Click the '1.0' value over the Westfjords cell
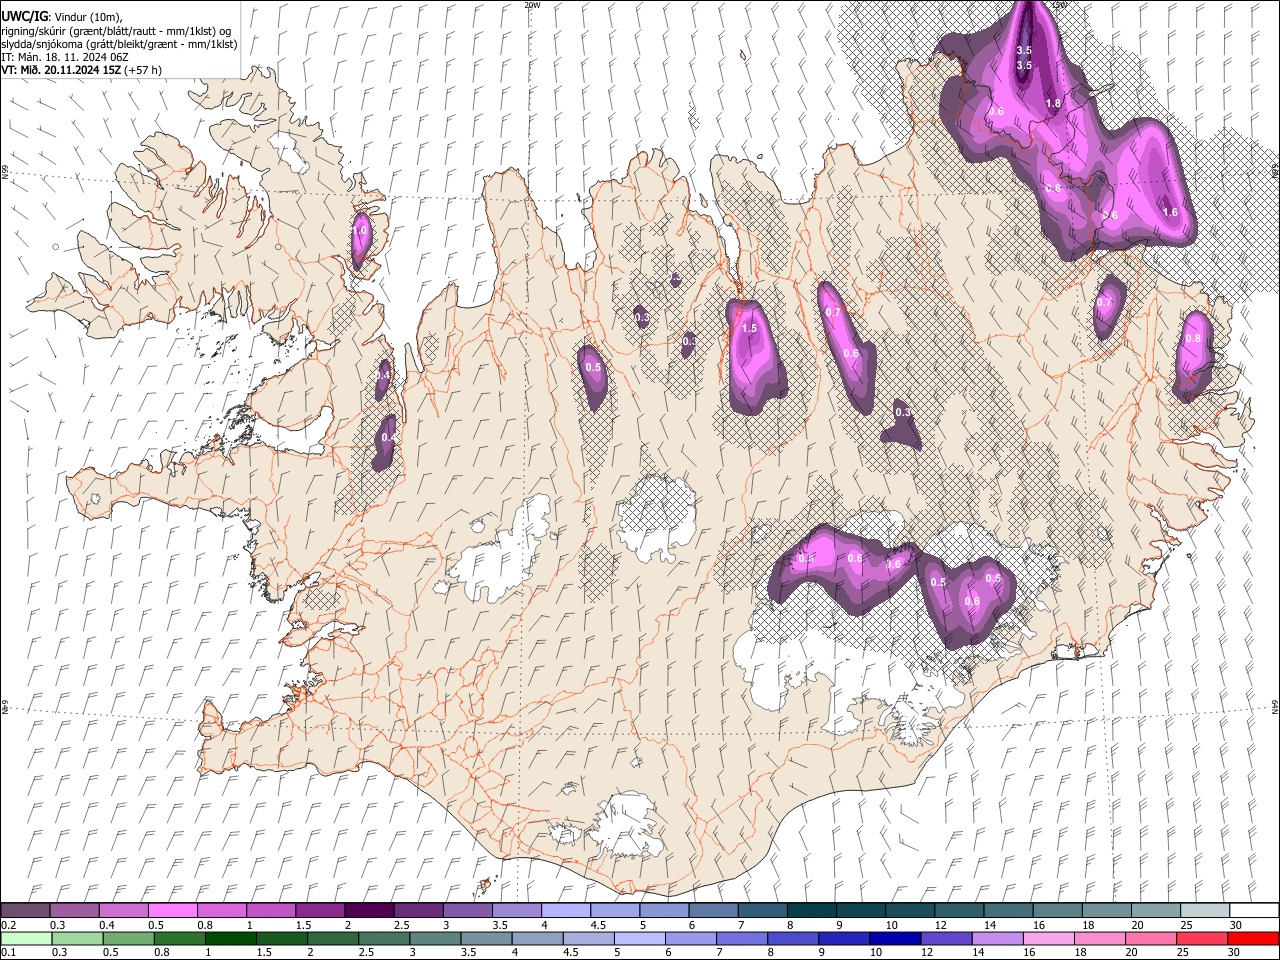The width and height of the screenshot is (1280, 960). click(x=360, y=230)
